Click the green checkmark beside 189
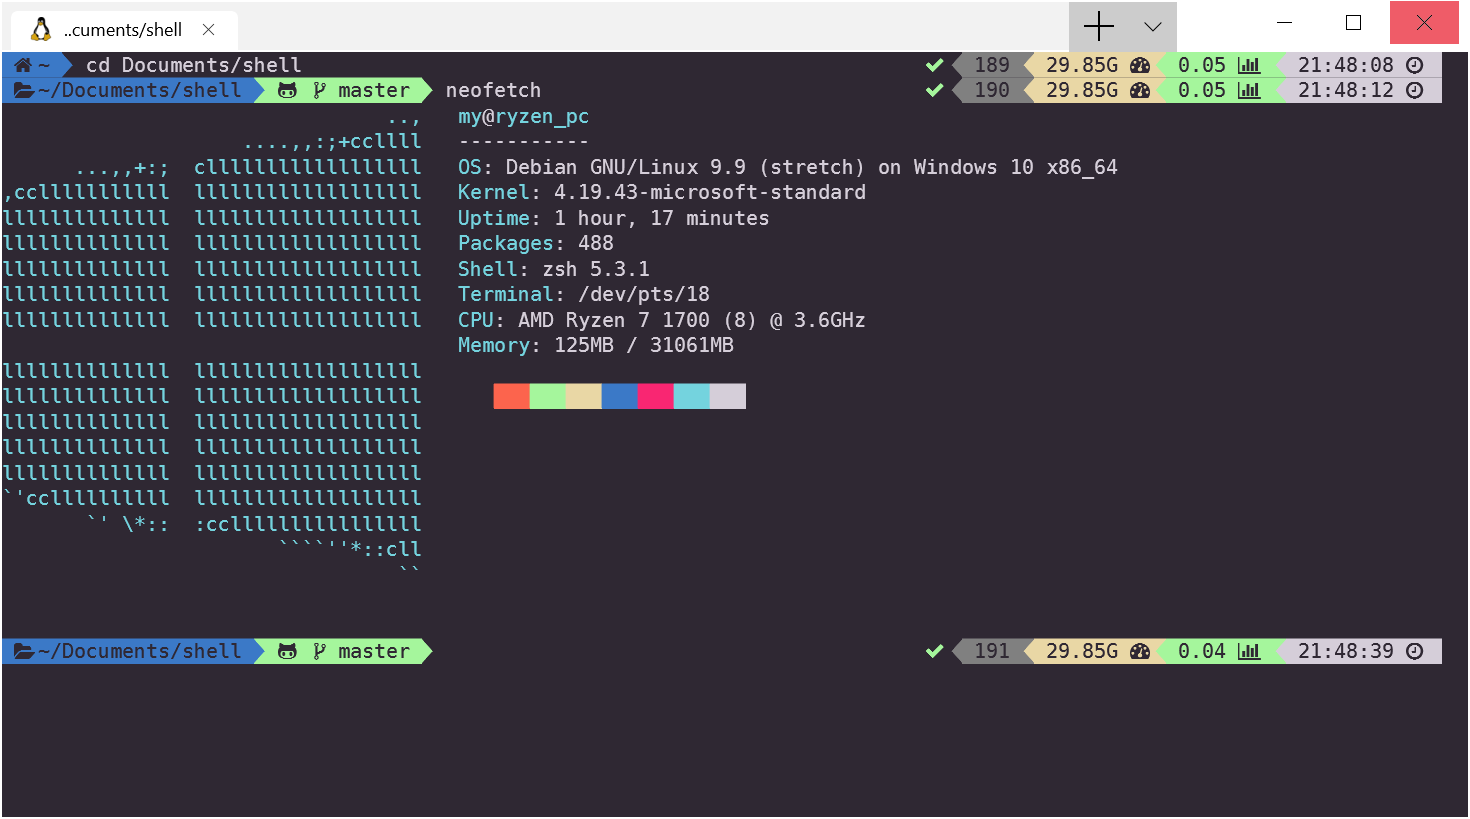The width and height of the screenshot is (1470, 819). pos(934,65)
